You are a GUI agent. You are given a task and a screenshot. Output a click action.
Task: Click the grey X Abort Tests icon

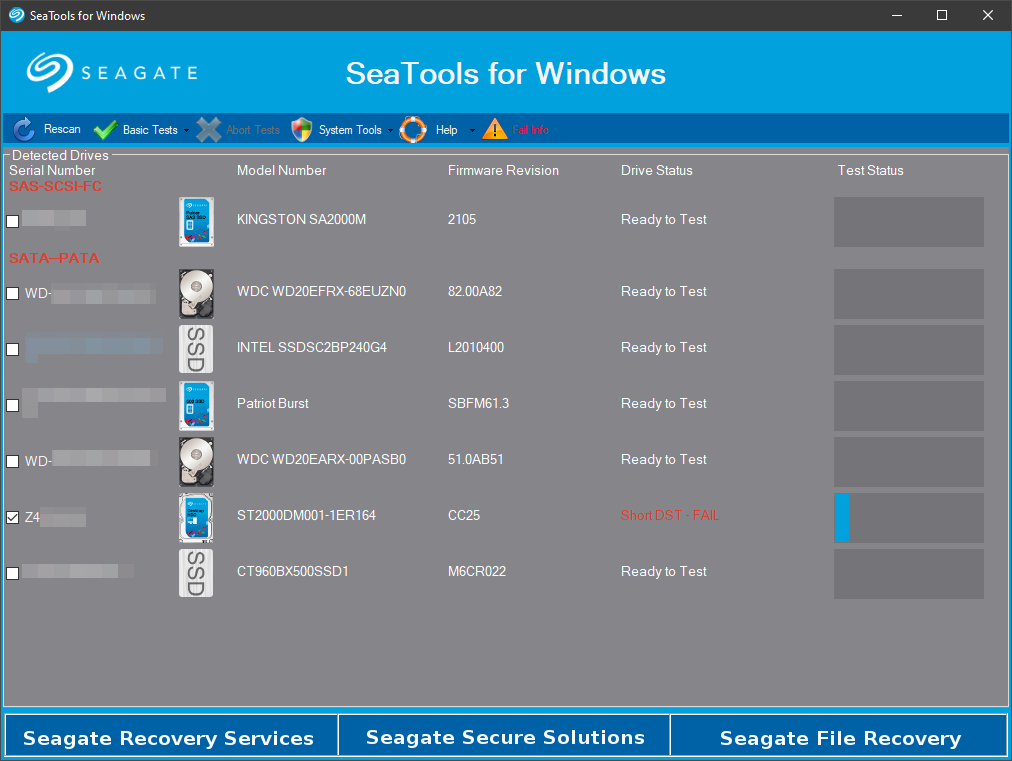pyautogui.click(x=208, y=130)
